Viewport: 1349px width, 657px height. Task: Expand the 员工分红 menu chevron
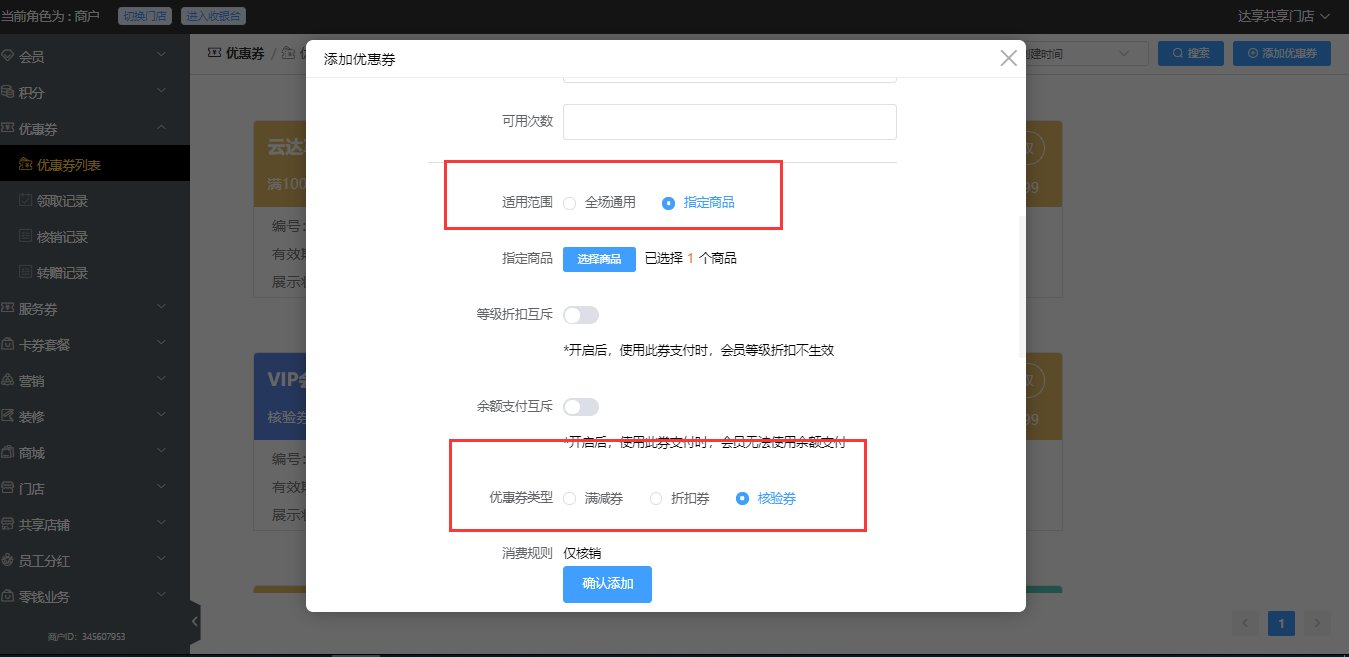click(162, 560)
